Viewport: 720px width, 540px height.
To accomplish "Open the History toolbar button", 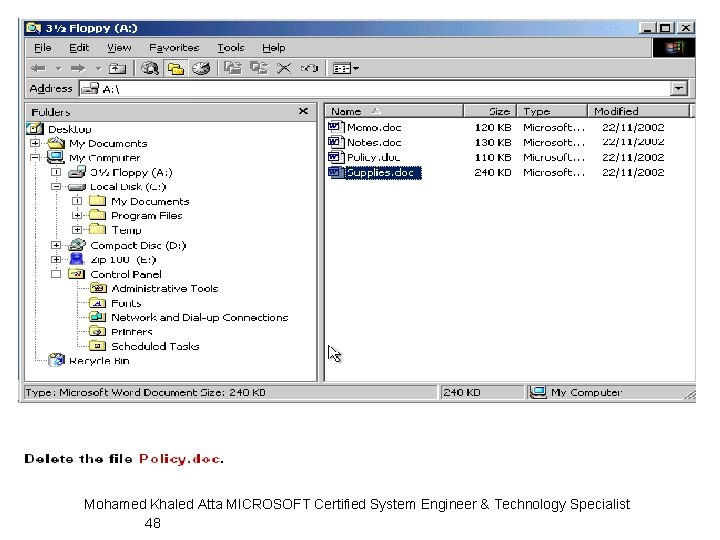I will click(201, 68).
